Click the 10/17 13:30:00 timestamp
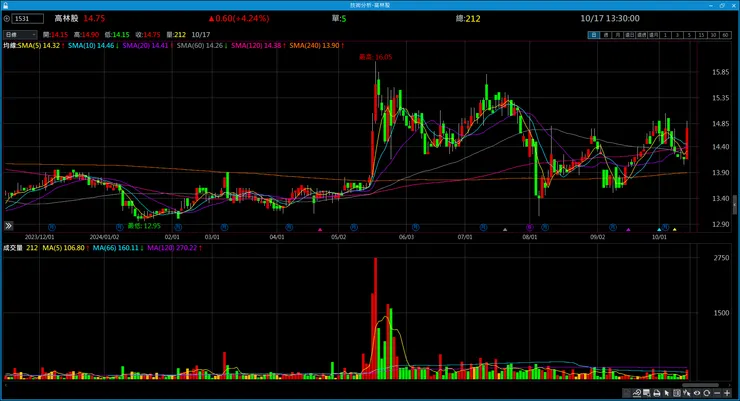 [610, 18]
